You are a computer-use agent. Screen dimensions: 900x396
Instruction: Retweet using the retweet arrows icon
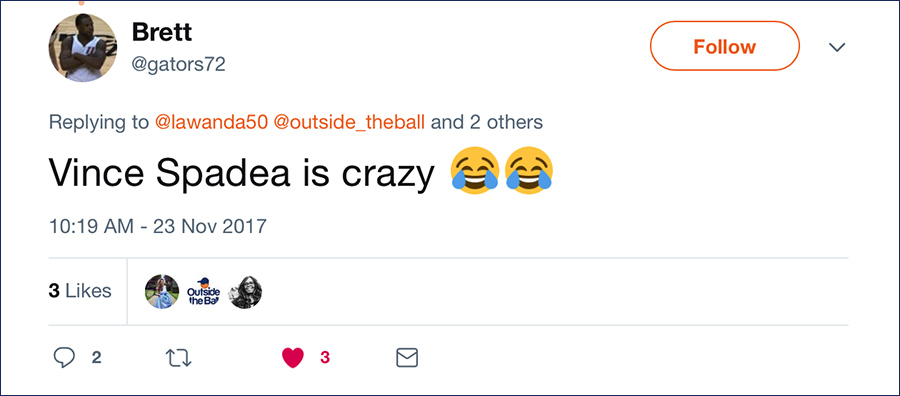pyautogui.click(x=179, y=358)
